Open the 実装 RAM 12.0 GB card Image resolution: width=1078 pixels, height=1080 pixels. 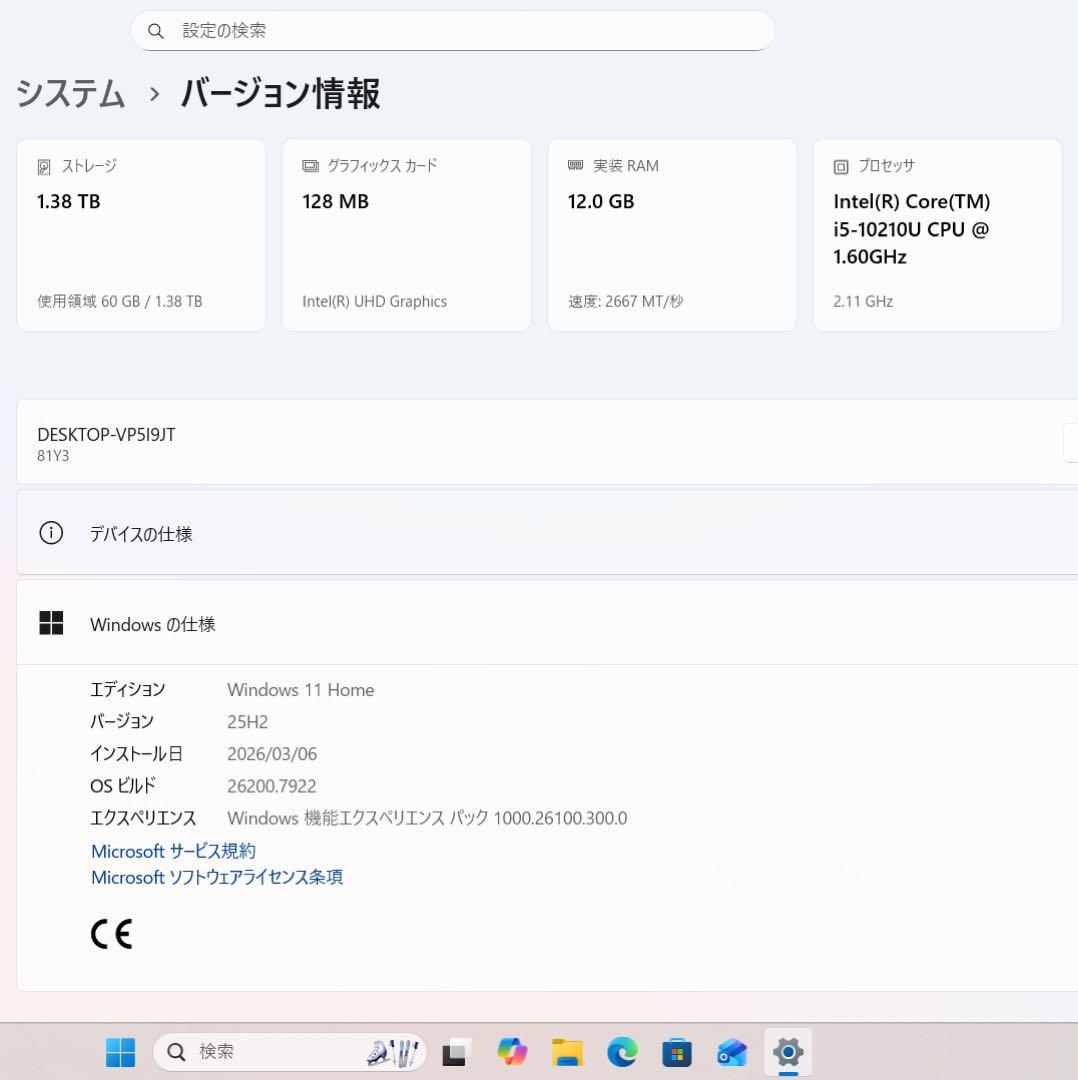pos(672,235)
